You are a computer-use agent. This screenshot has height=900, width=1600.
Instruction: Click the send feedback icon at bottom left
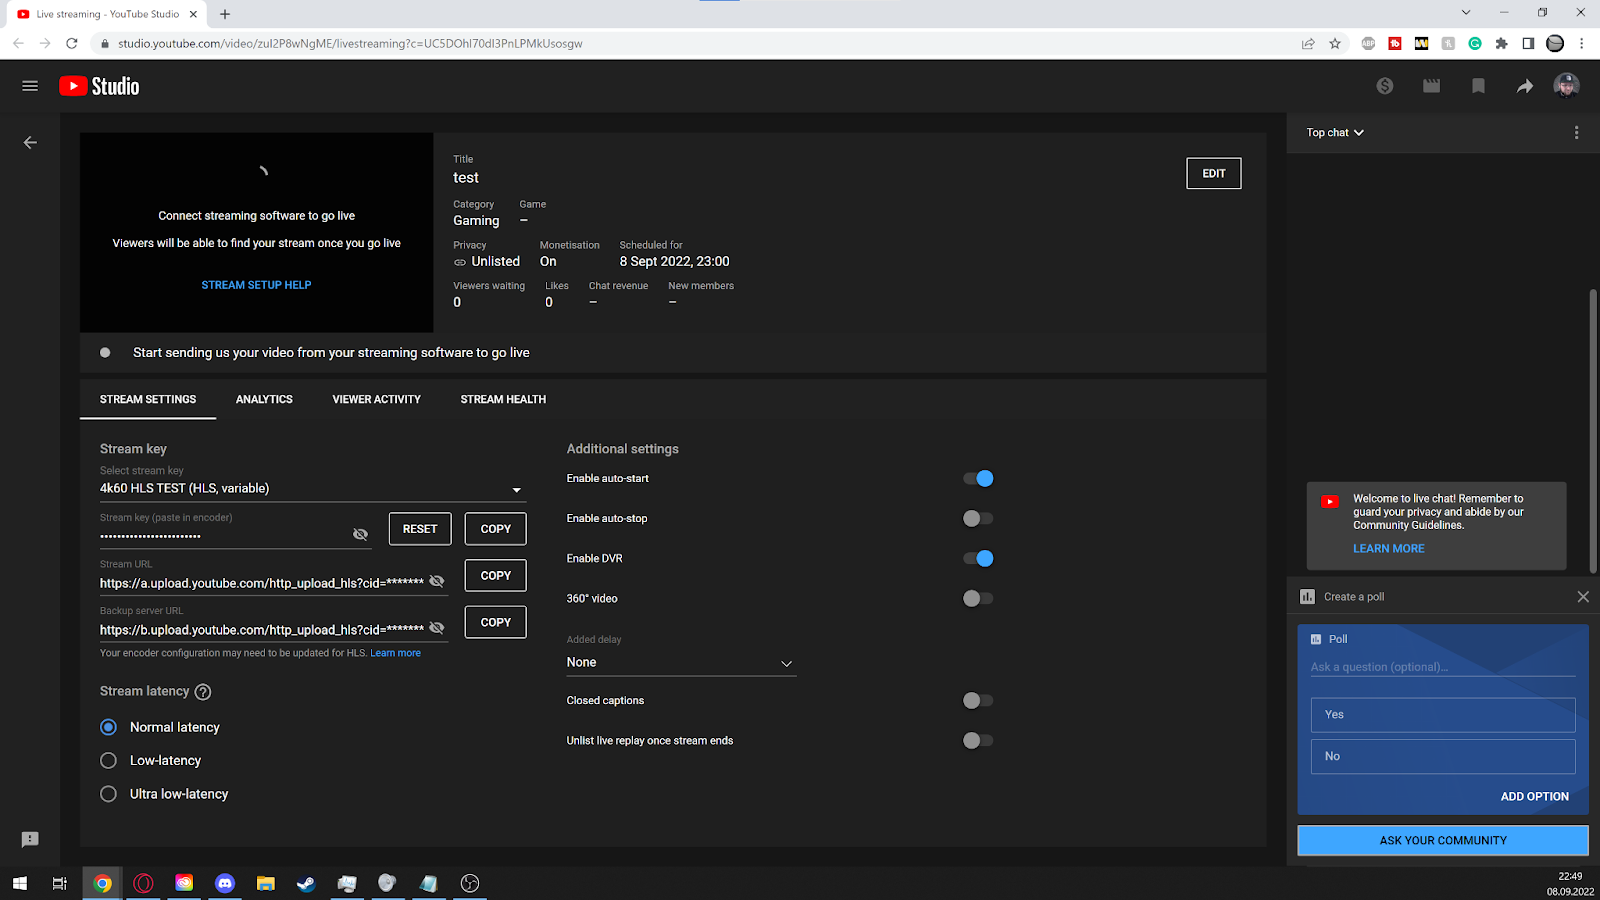click(x=30, y=840)
